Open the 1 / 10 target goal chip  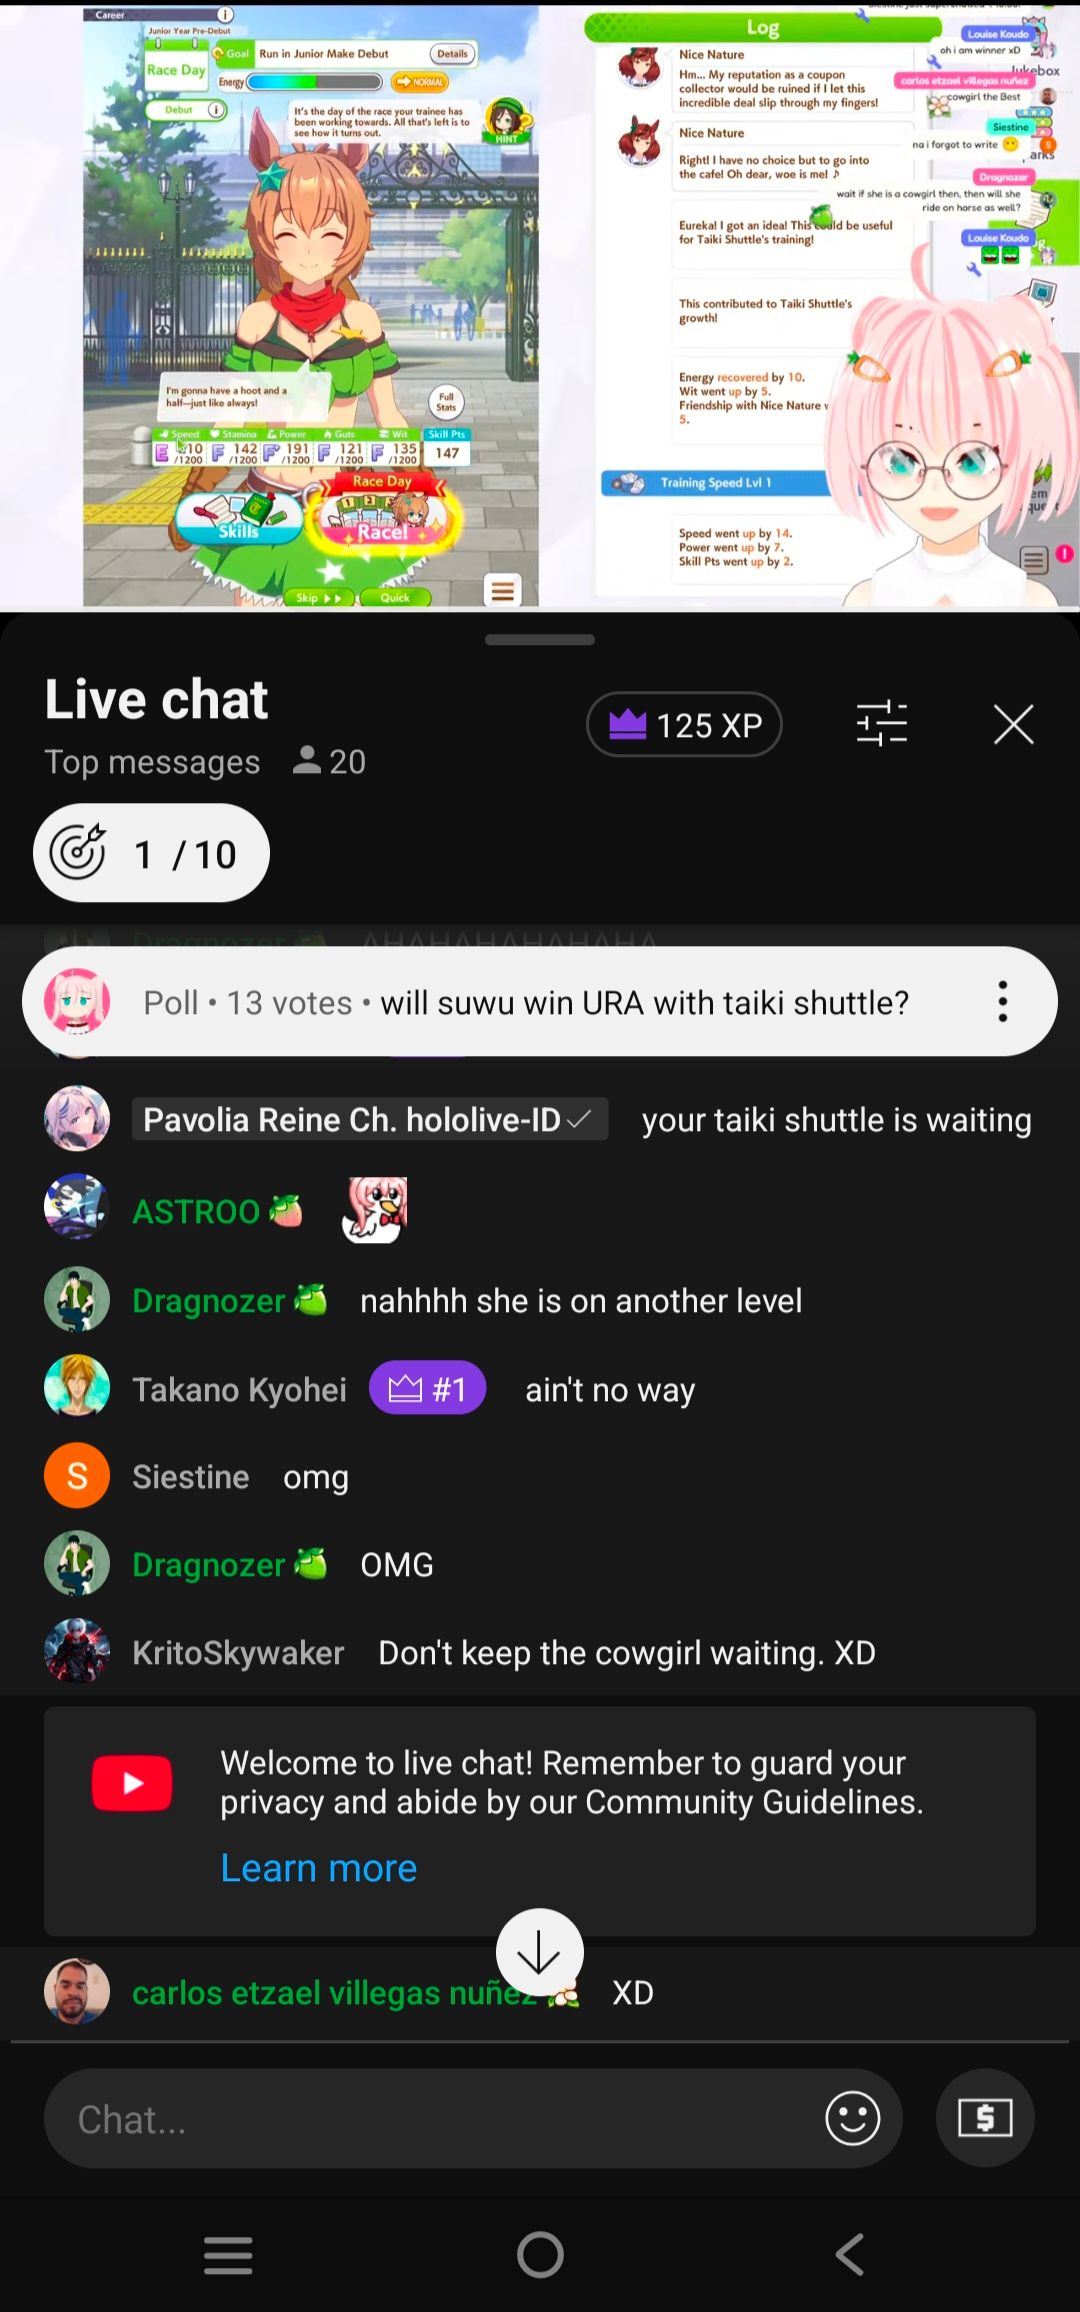152,853
